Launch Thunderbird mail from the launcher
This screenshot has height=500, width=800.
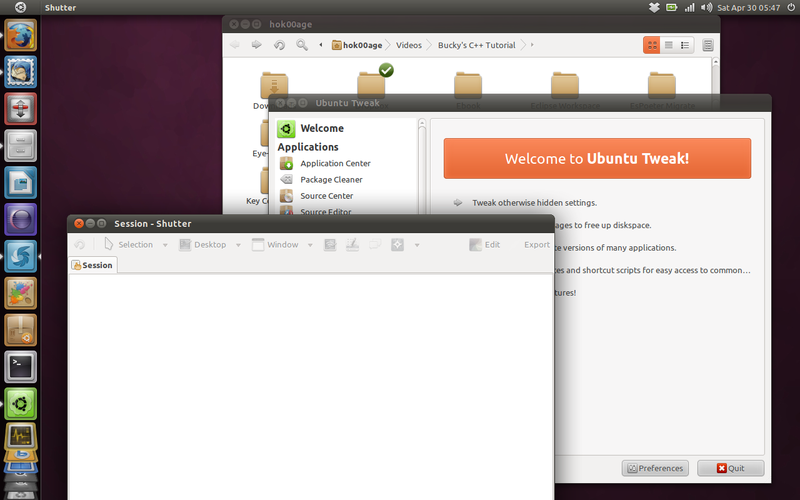pyautogui.click(x=20, y=72)
